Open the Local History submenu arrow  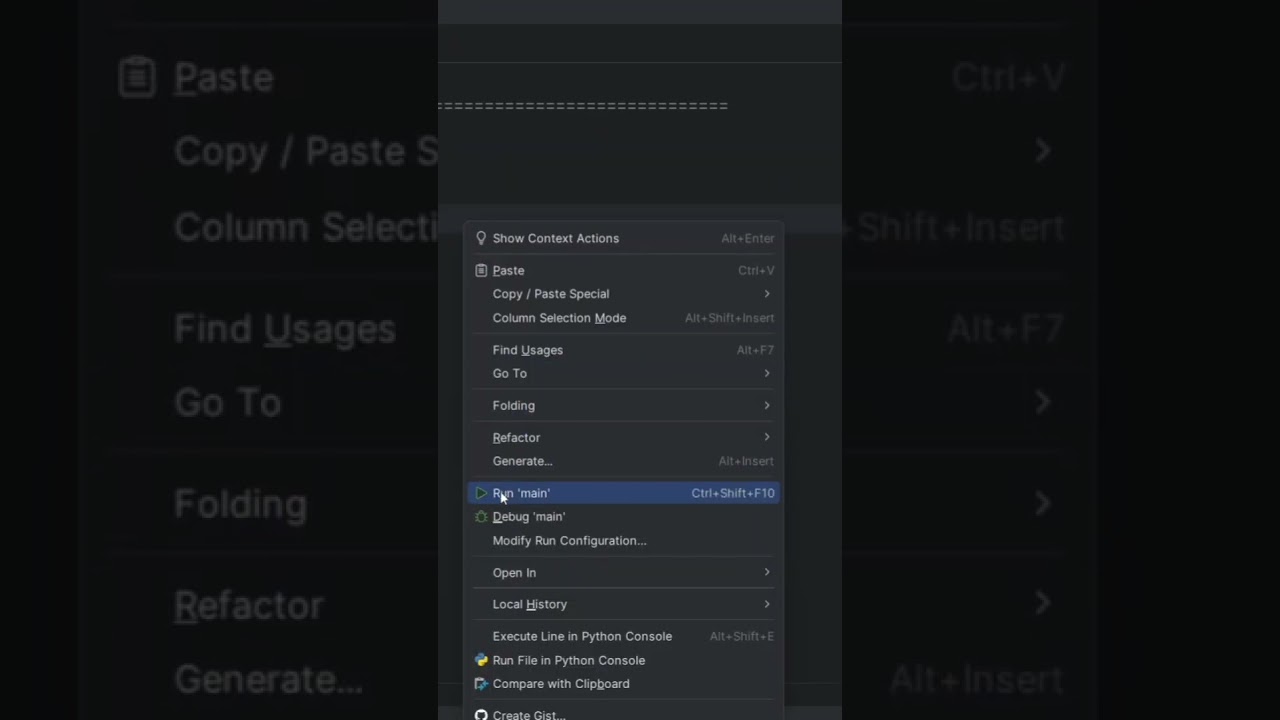(767, 604)
